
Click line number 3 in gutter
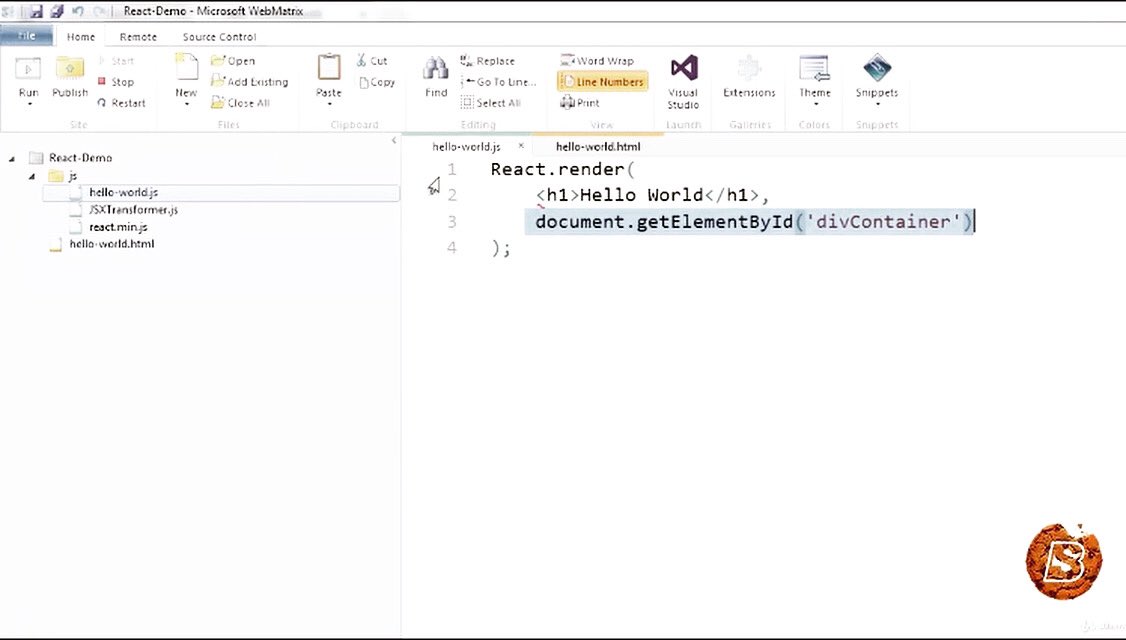452,222
